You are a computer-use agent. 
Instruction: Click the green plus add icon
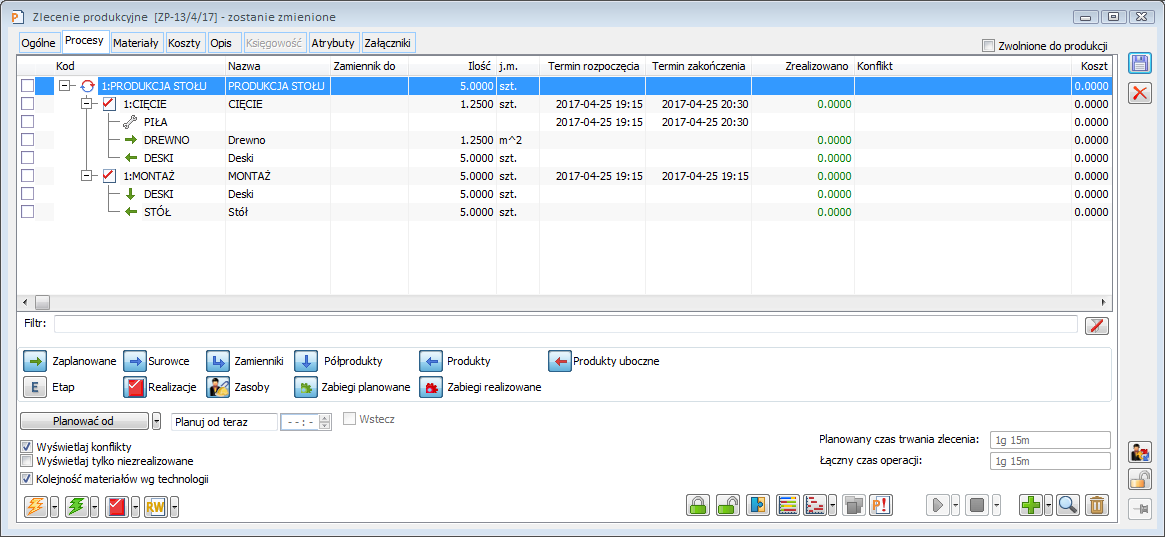1030,505
